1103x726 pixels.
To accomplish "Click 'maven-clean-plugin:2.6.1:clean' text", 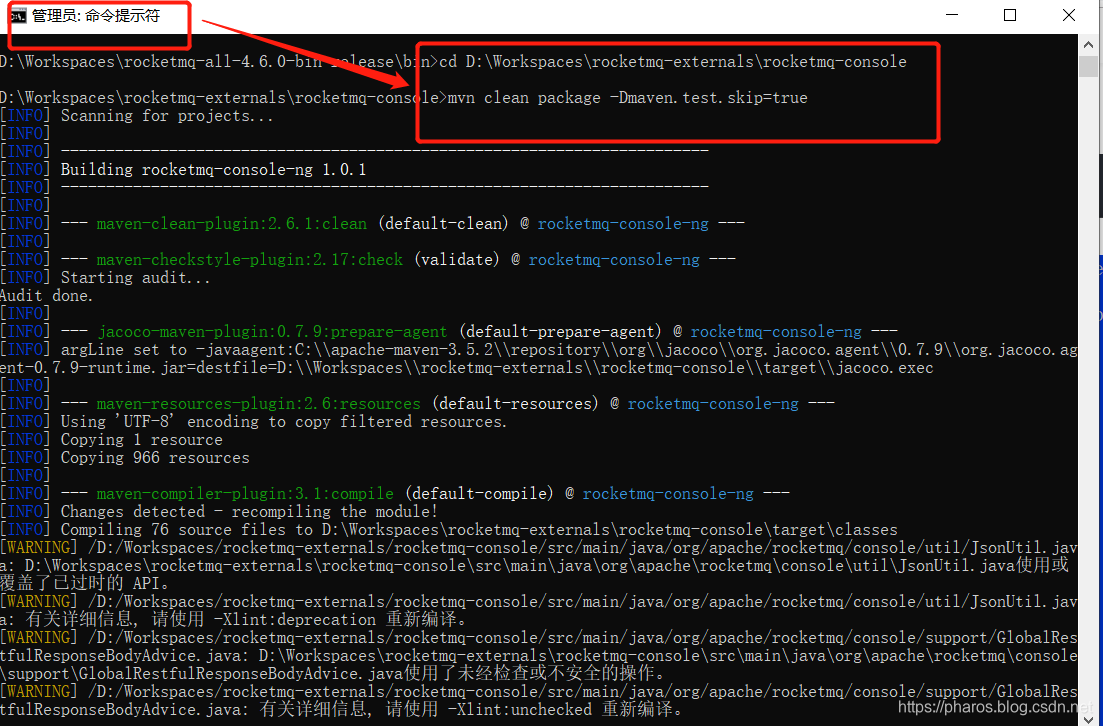I will pos(231,224).
